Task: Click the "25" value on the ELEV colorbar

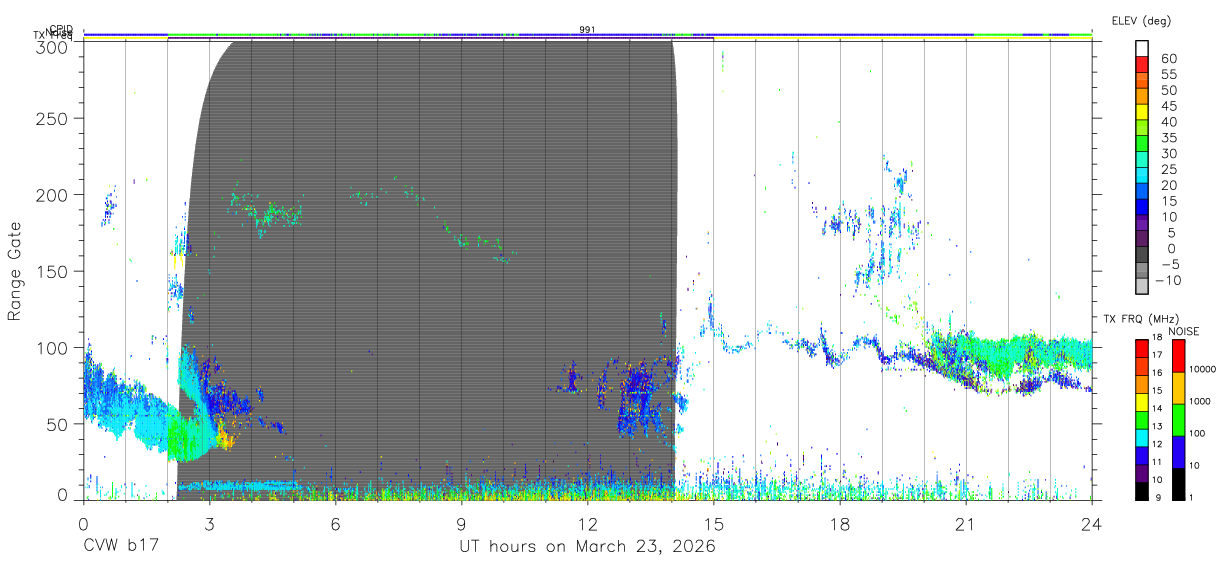Action: [x=1169, y=170]
